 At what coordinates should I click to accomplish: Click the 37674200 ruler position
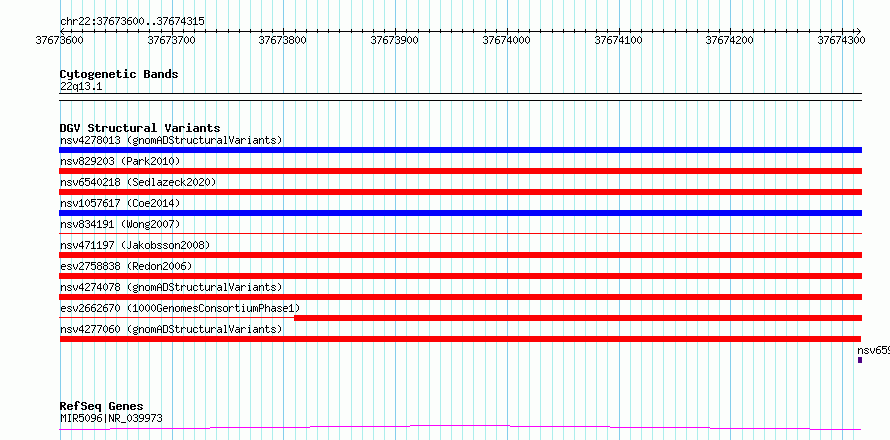point(729,40)
